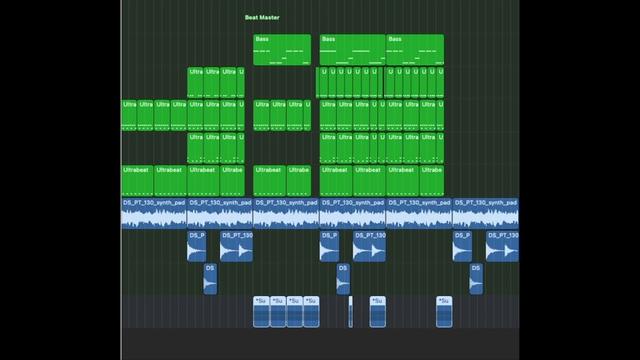The height and width of the screenshot is (360, 640).
Task: Select the third DS_PT_130_synth_pad audio region
Action: (x=286, y=213)
